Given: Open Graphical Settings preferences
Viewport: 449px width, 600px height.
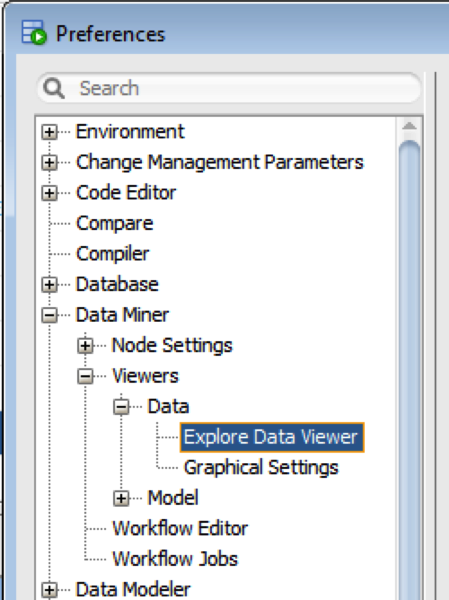Looking at the screenshot, I should [x=261, y=468].
